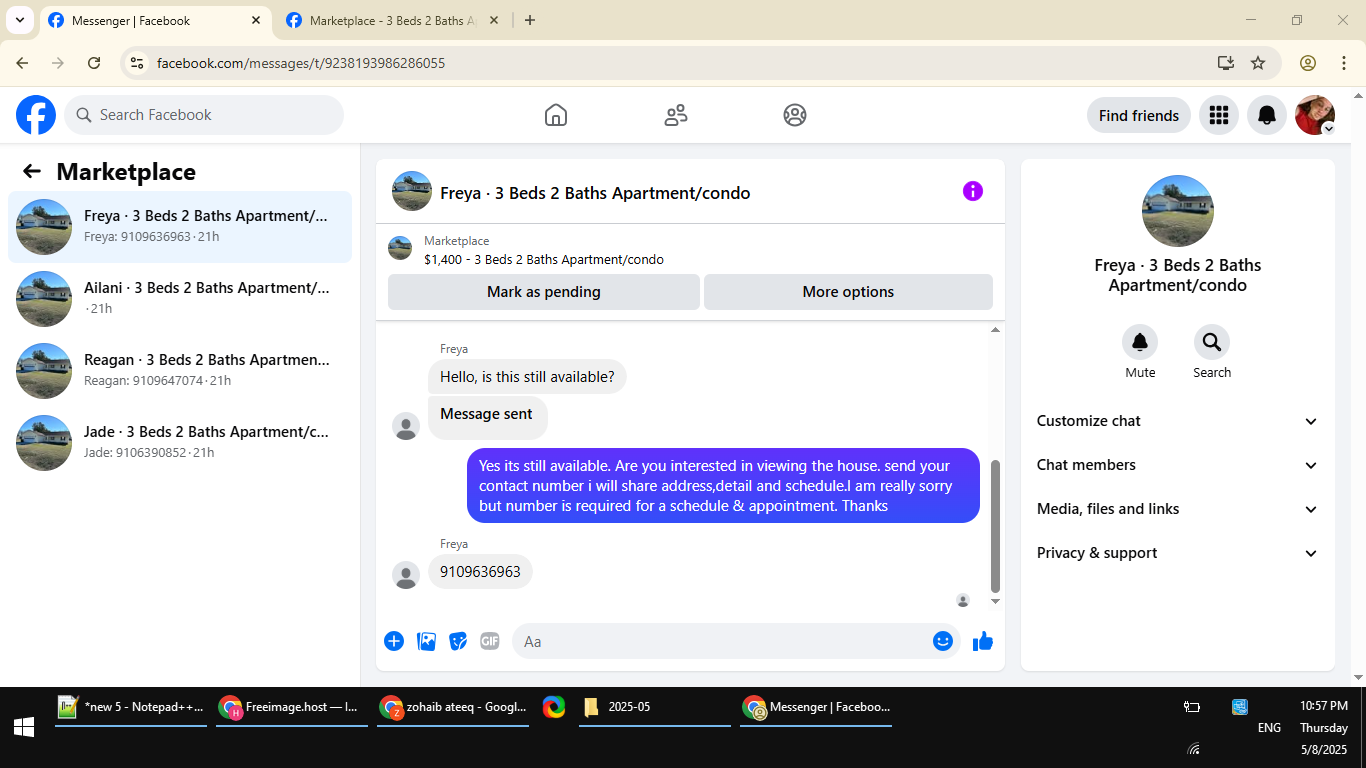1366x768 pixels.
Task: Open the Freya conversation in the list
Action: click(180, 227)
